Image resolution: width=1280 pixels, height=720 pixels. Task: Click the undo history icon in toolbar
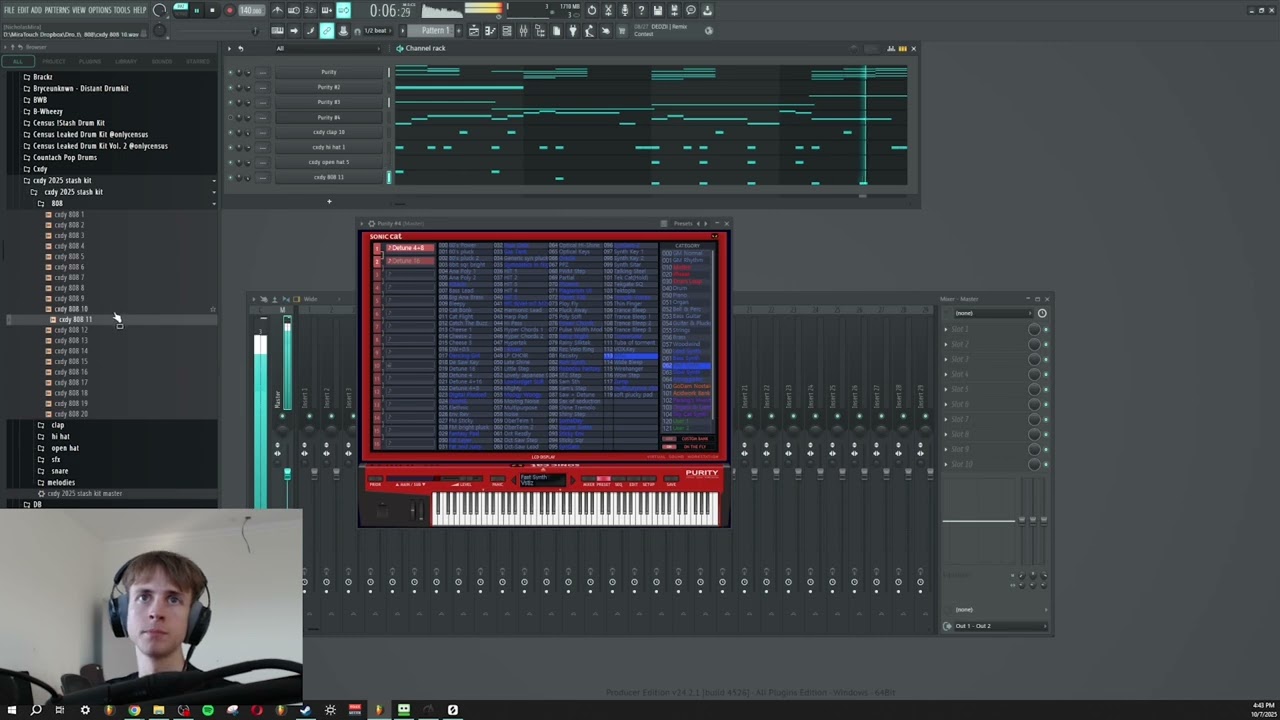(x=592, y=10)
